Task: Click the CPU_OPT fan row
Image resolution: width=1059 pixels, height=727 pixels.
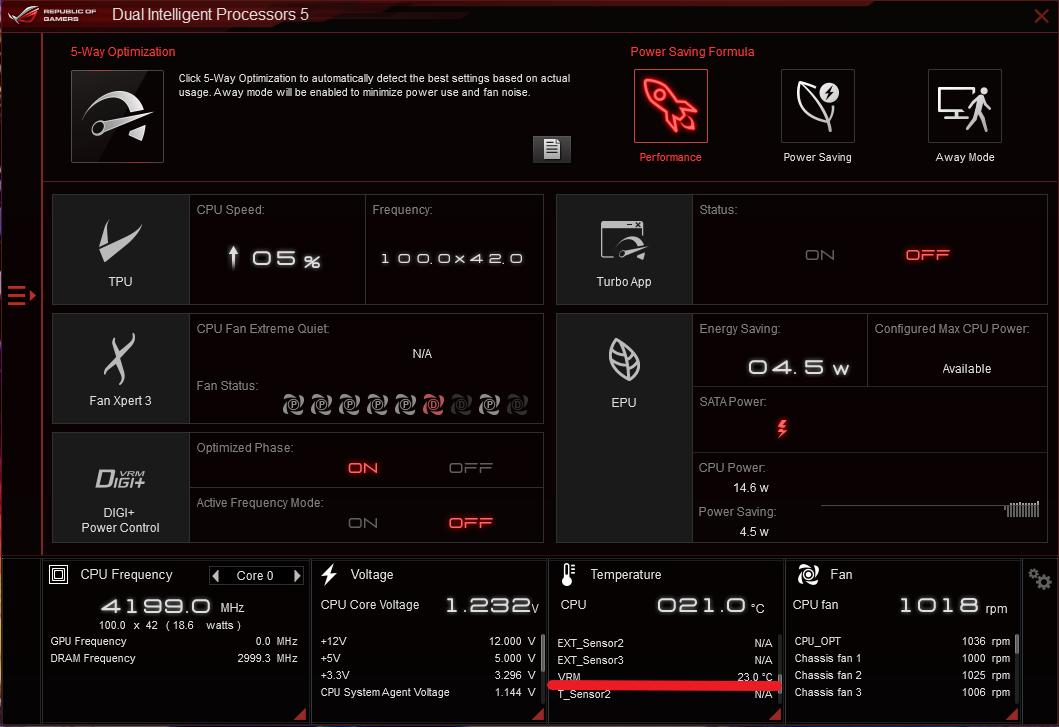Action: point(902,641)
